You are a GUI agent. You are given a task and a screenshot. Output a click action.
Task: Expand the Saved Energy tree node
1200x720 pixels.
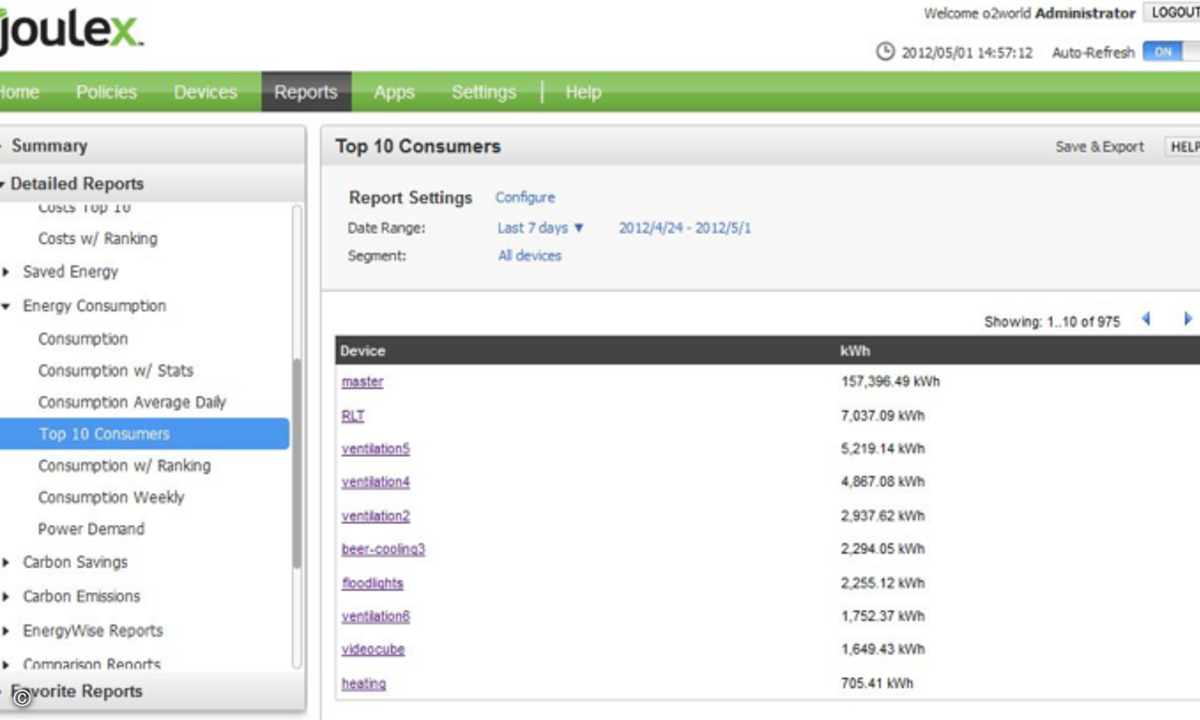click(x=6, y=272)
